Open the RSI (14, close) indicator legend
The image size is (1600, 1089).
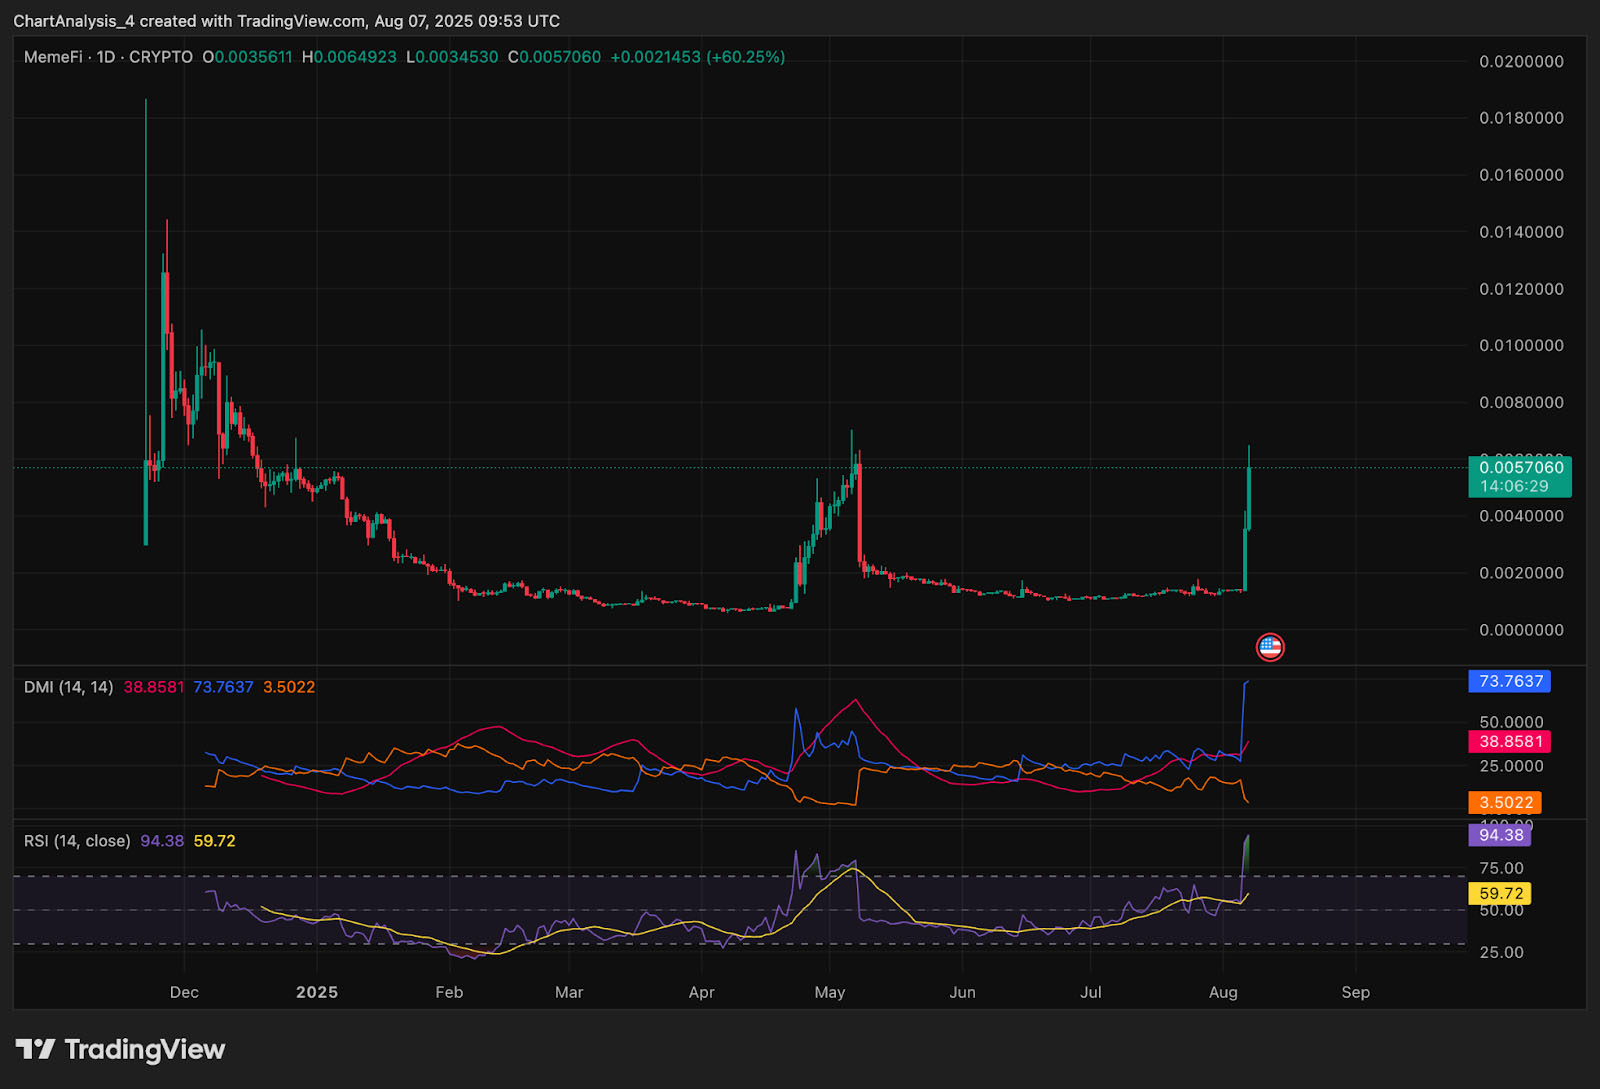pos(77,841)
